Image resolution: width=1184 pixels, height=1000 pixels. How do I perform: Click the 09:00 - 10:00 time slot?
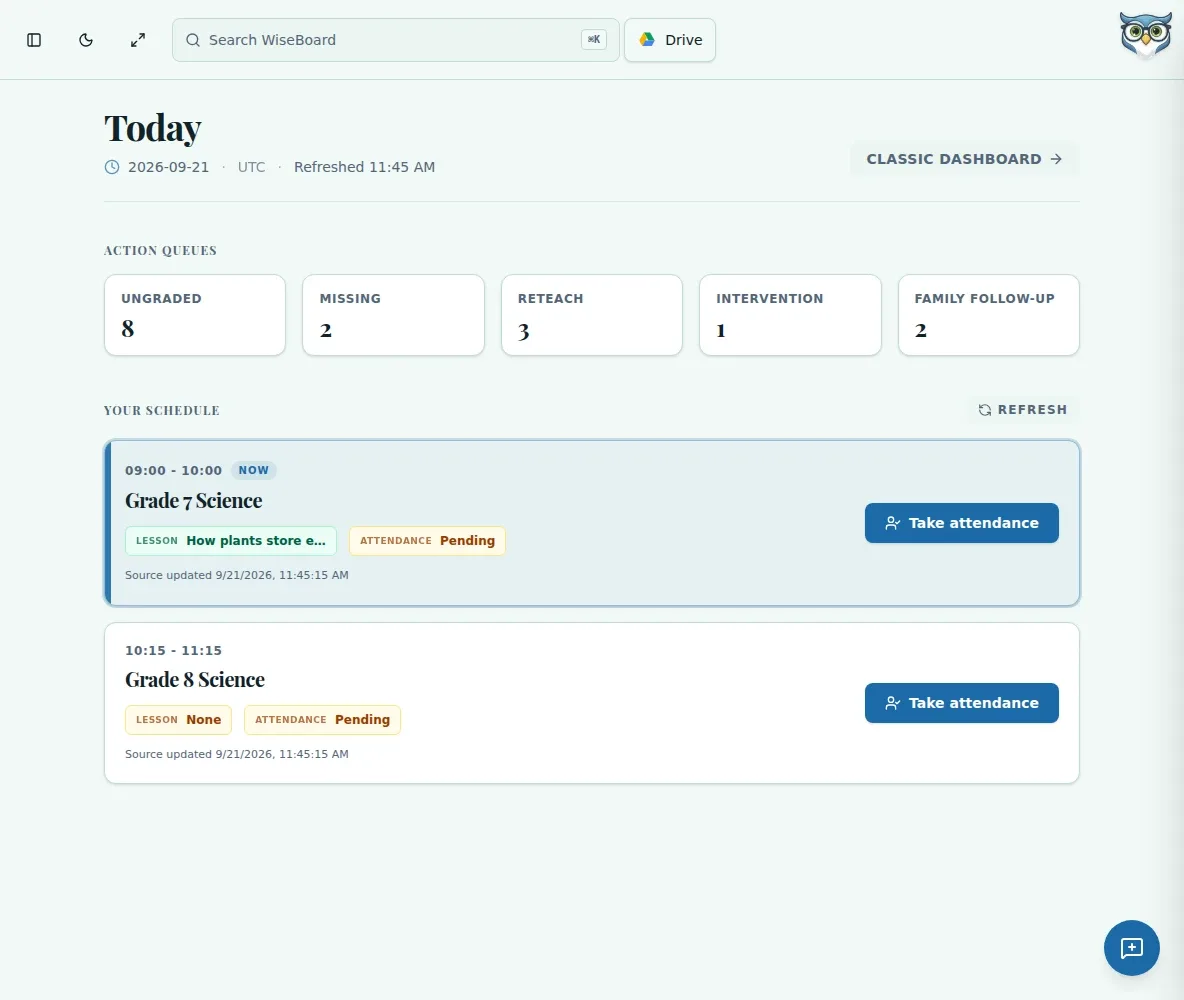pyautogui.click(x=174, y=471)
